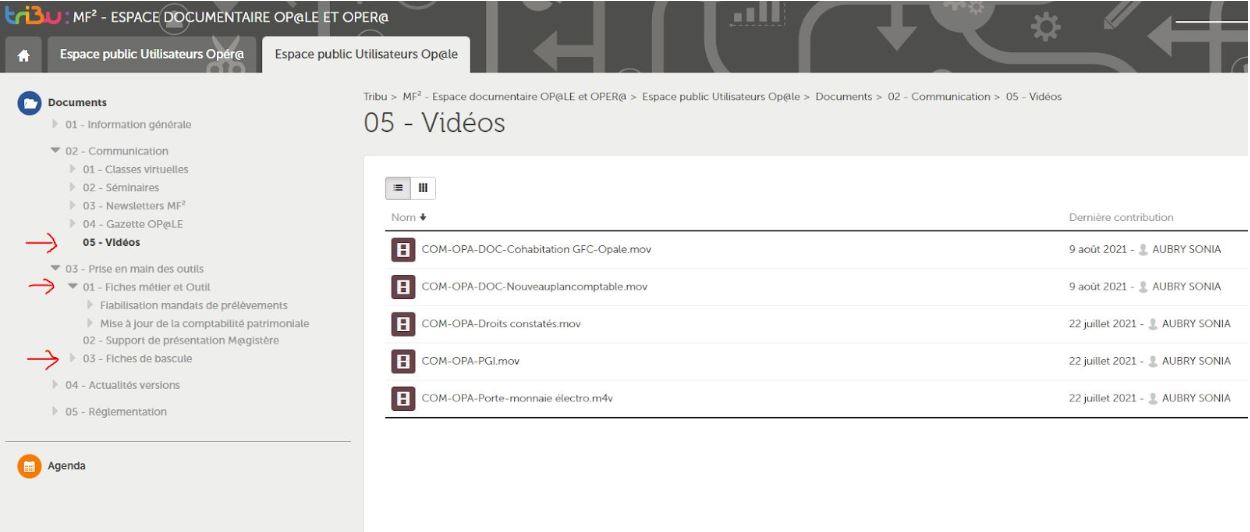
Task: Click video icon of Droits constatés file
Action: [403, 324]
